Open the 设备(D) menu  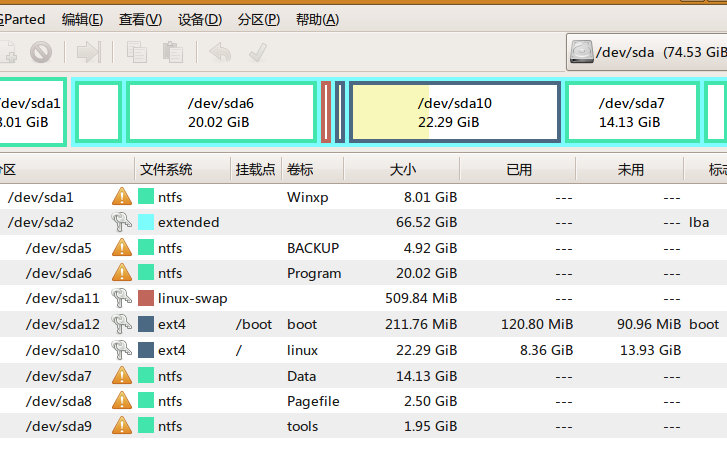[x=200, y=19]
